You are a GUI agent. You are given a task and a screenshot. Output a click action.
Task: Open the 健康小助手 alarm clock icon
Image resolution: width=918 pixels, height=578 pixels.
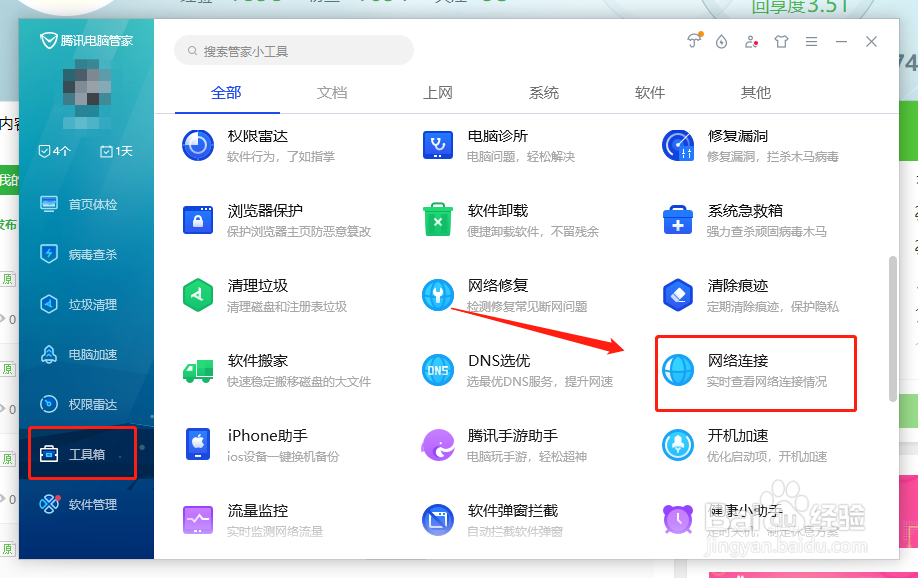point(678,519)
